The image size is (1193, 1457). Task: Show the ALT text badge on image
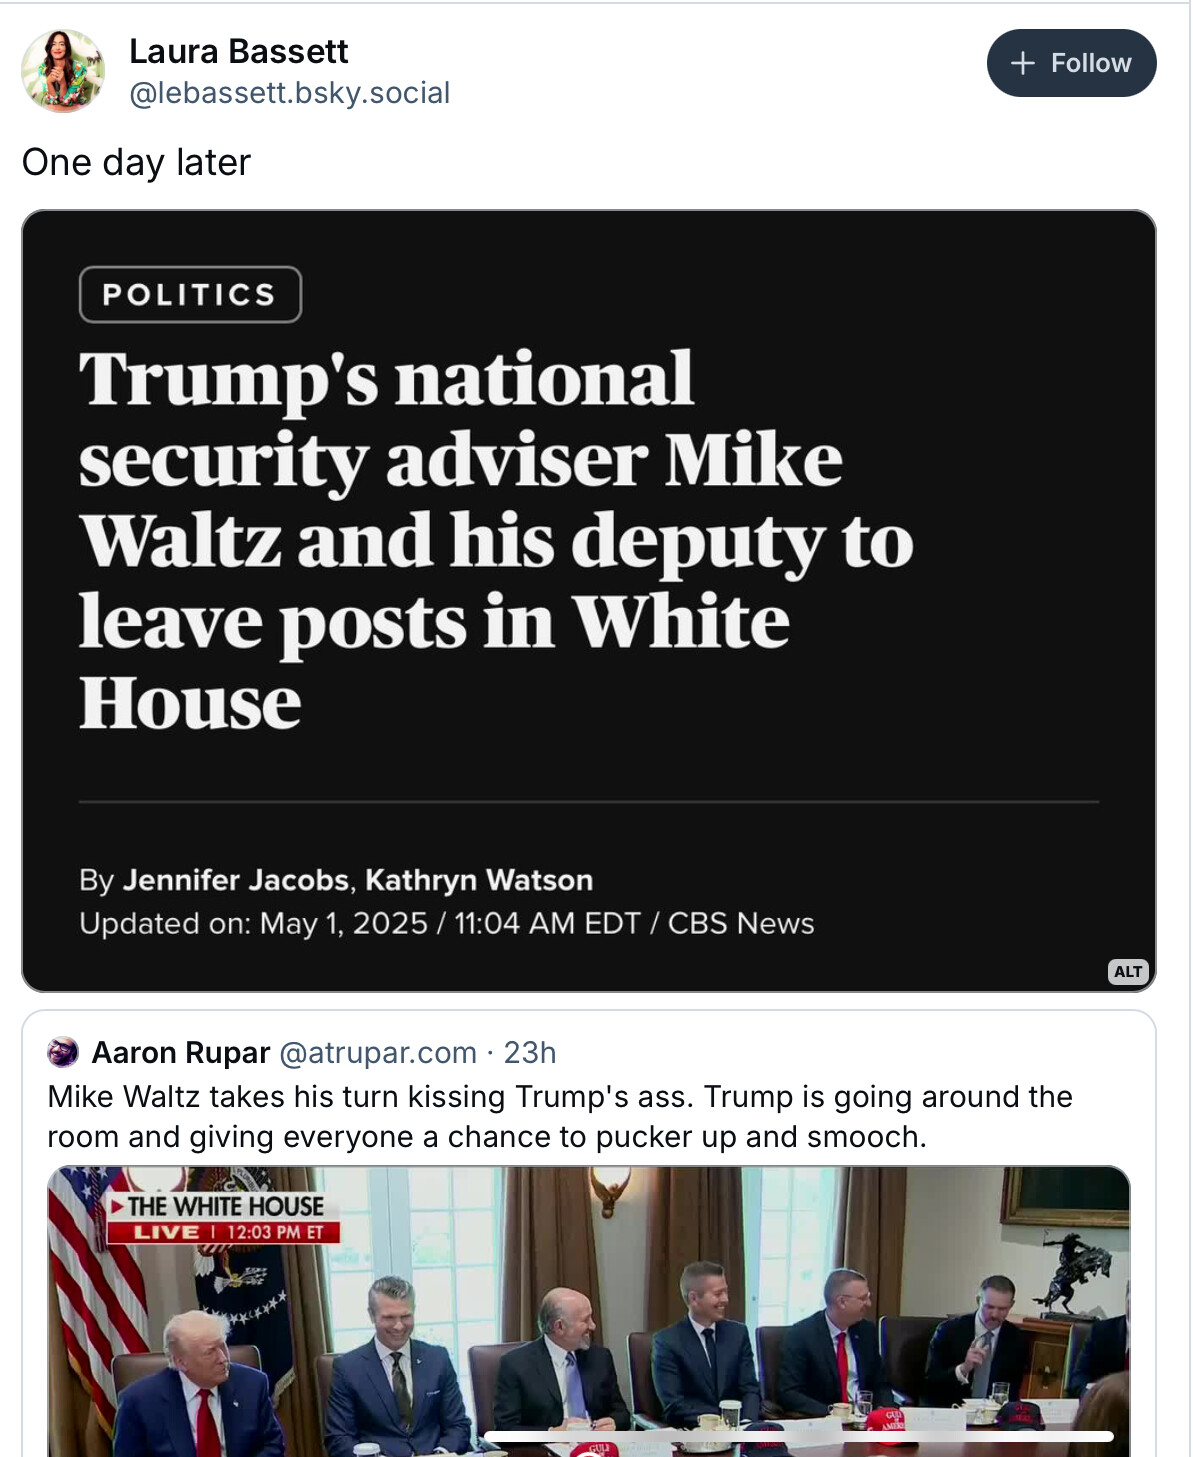[x=1127, y=971]
